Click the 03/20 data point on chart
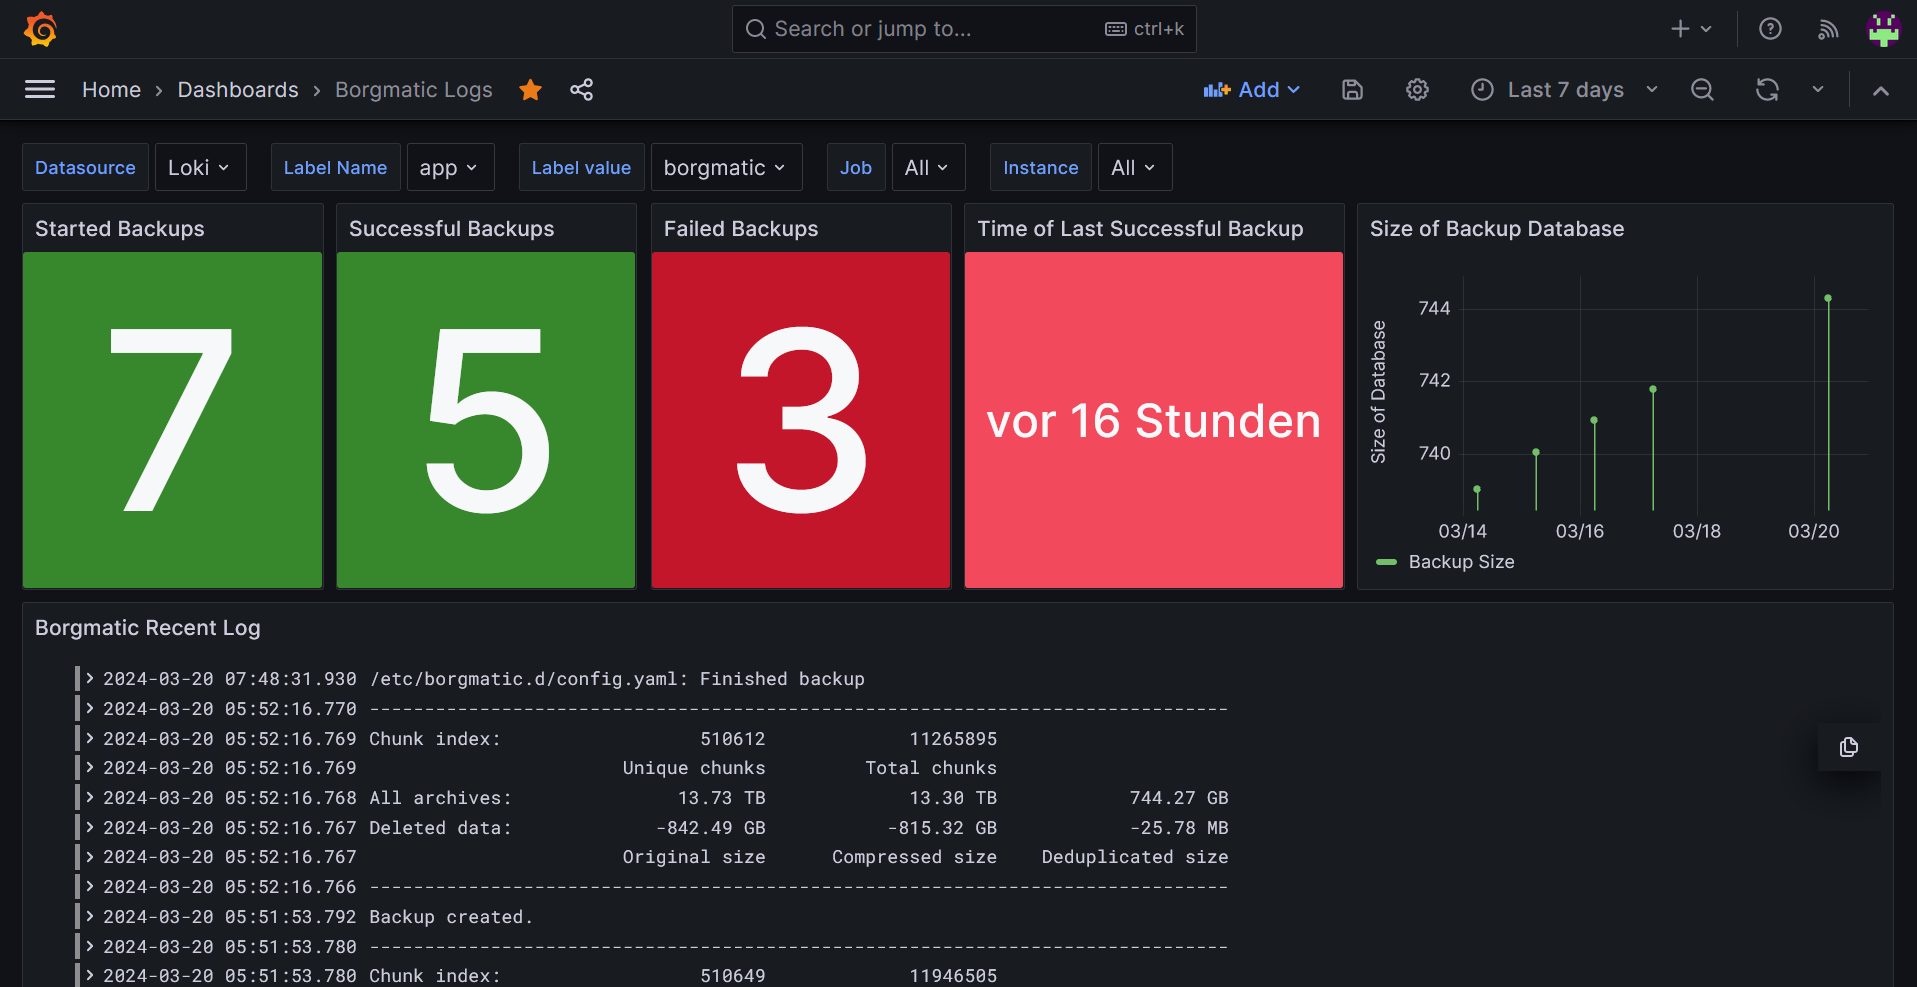The height and width of the screenshot is (987, 1917). [x=1828, y=298]
